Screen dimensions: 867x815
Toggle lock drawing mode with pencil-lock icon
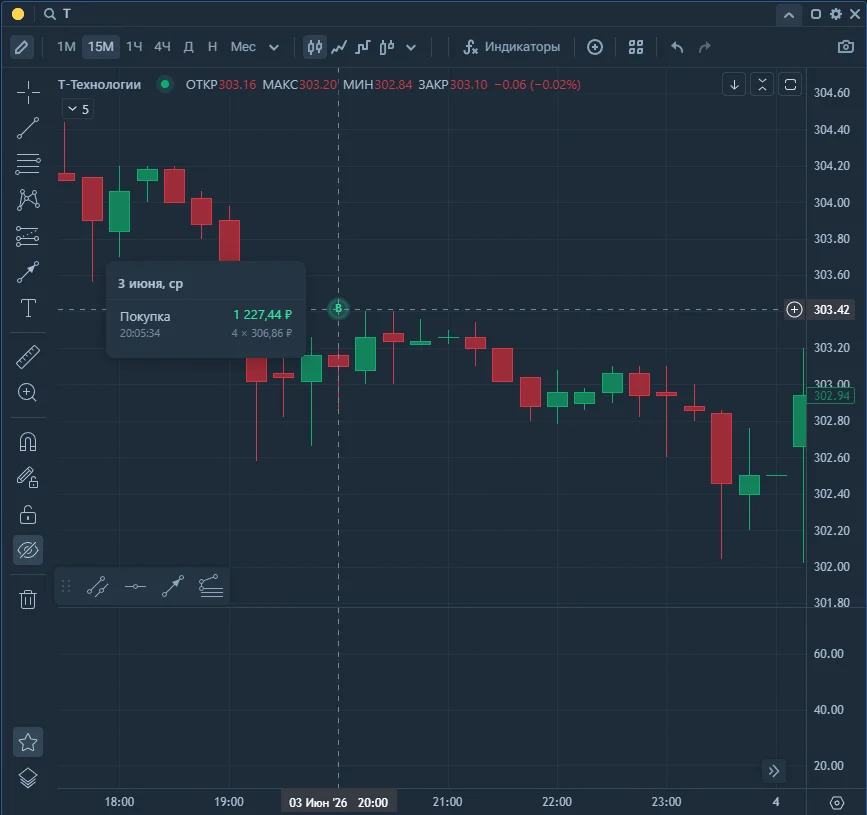click(28, 478)
